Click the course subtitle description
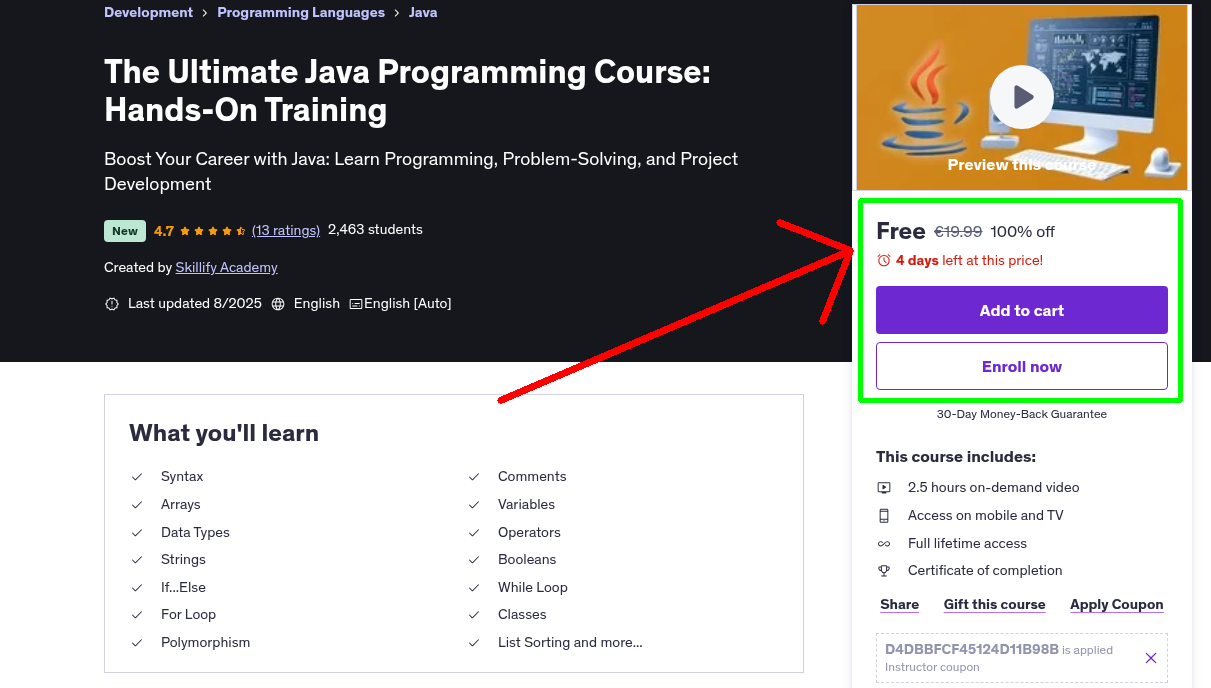Screen dimensions: 1211x688 coord(421,171)
